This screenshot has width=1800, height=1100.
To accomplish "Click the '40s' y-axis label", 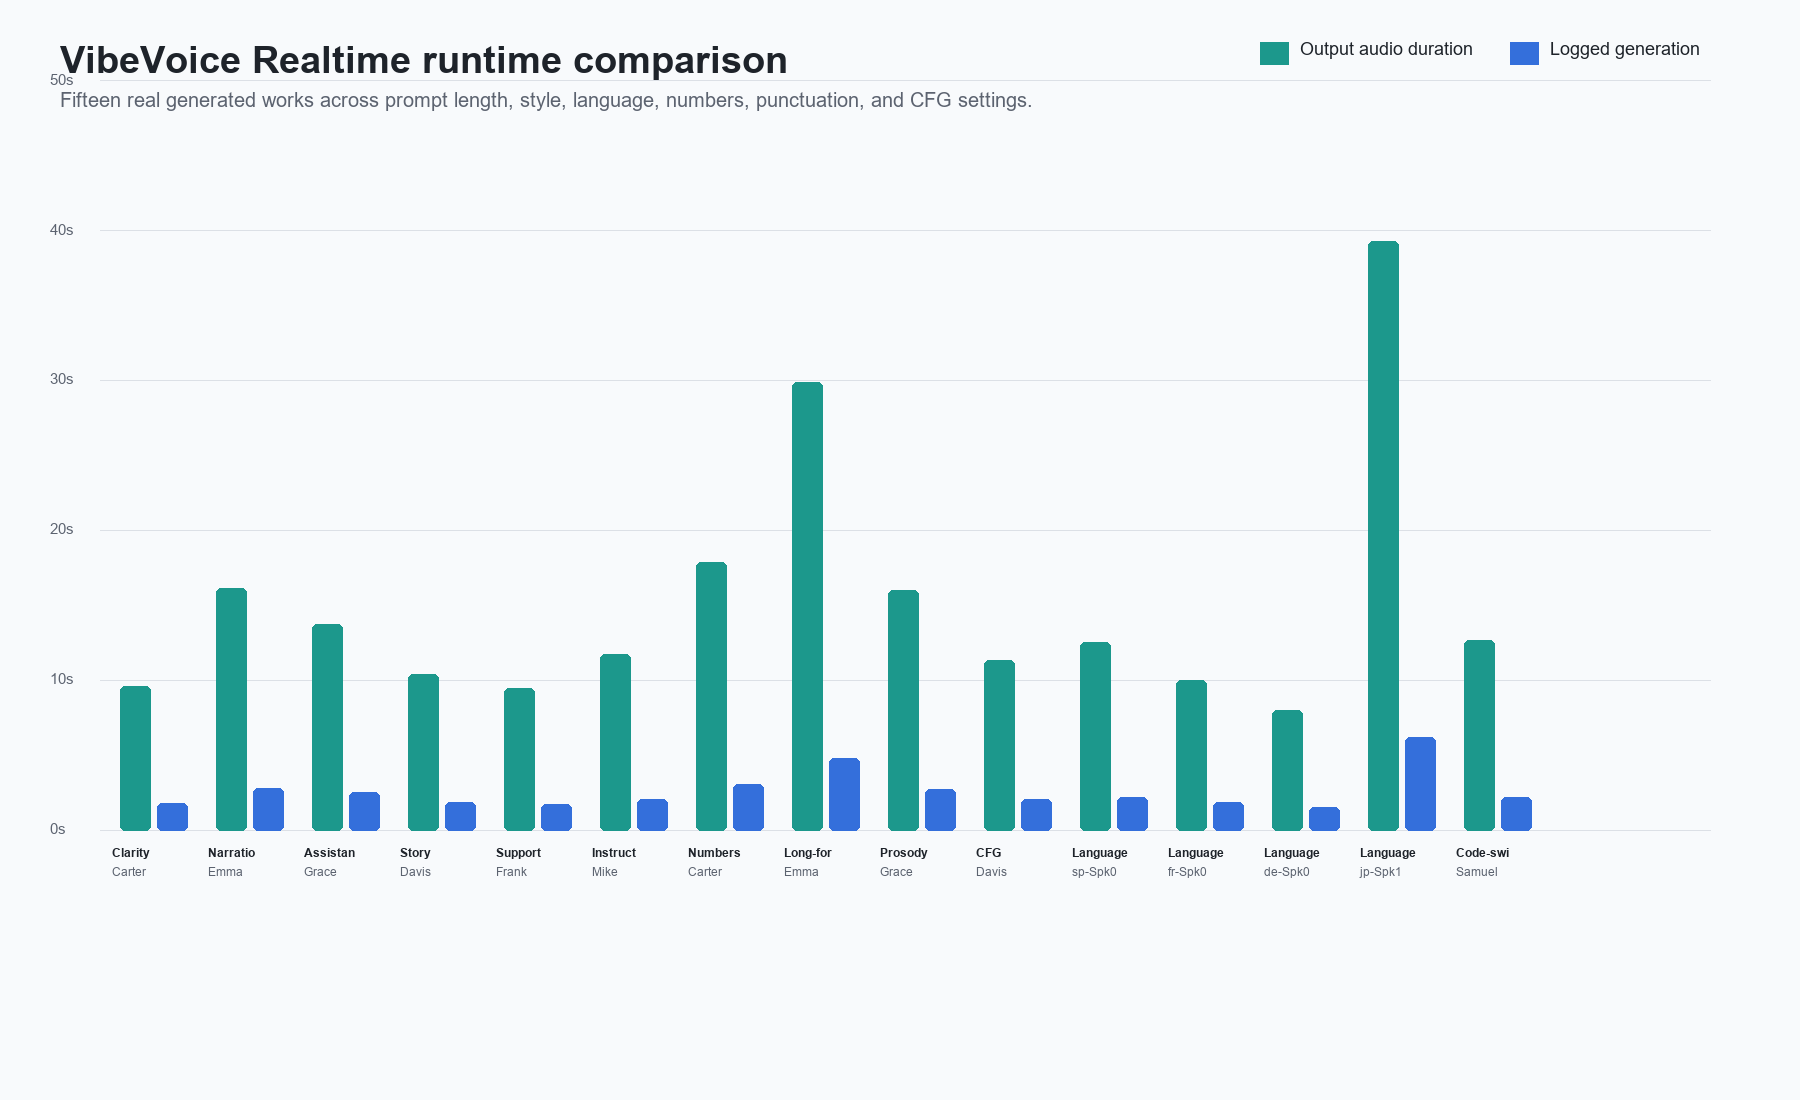I will 61,230.
